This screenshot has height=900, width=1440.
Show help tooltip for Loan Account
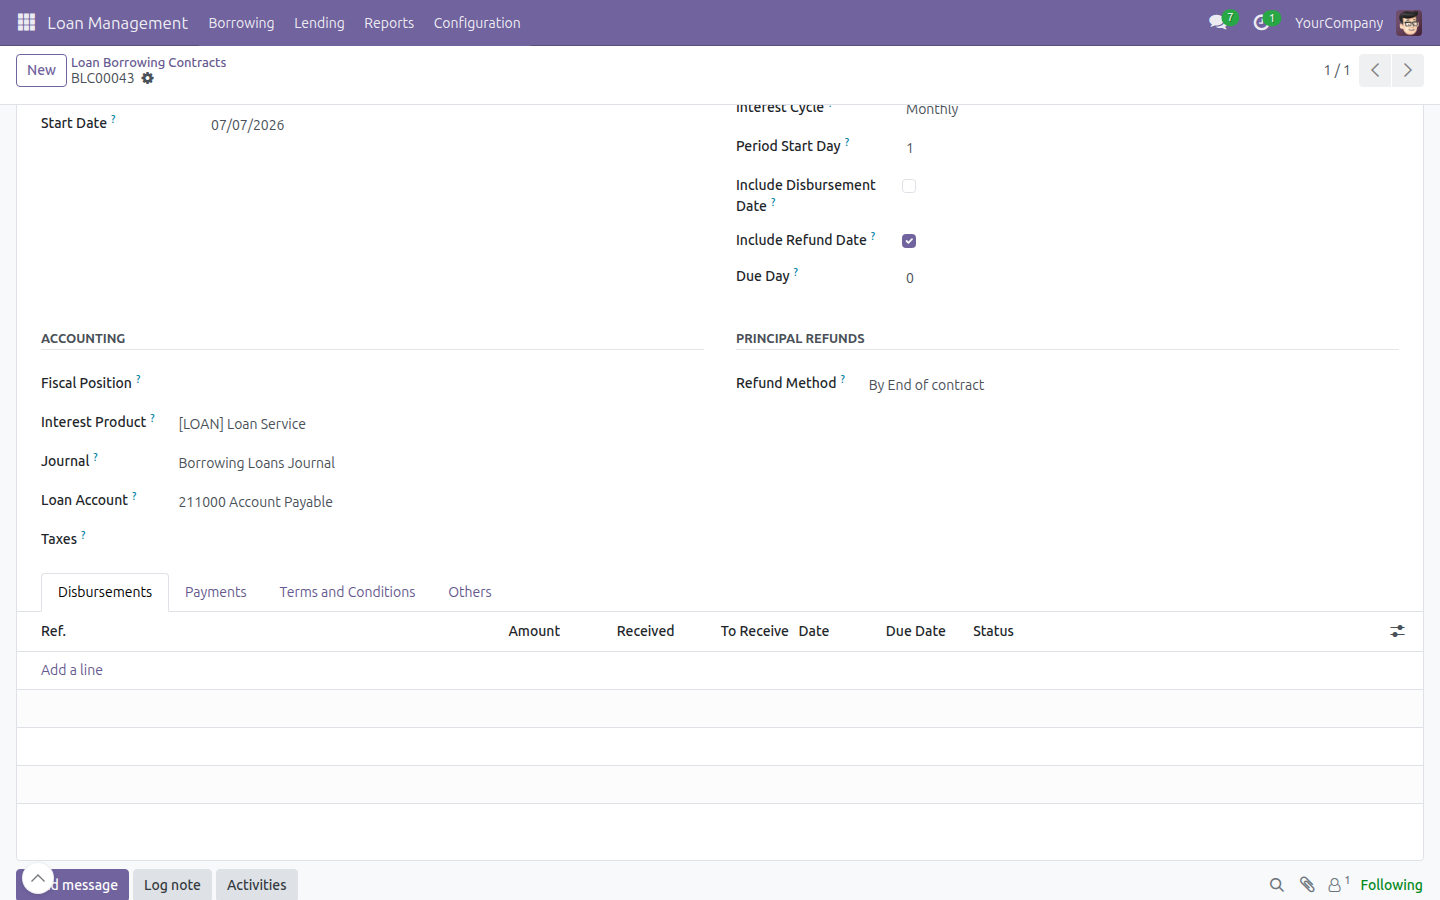(134, 495)
